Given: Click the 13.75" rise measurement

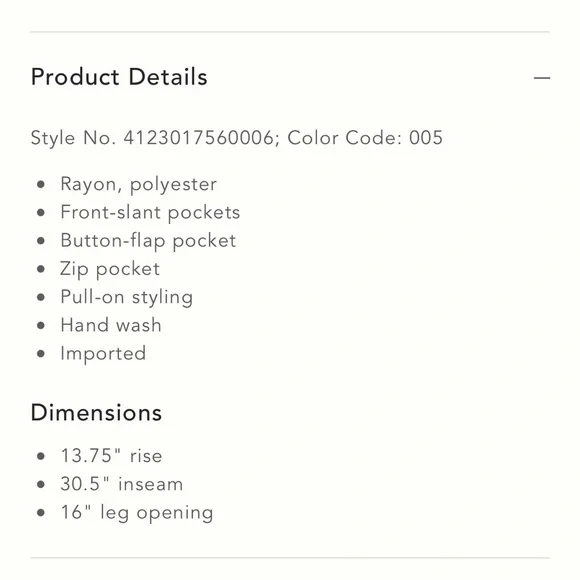Looking at the screenshot, I should tap(111, 456).
